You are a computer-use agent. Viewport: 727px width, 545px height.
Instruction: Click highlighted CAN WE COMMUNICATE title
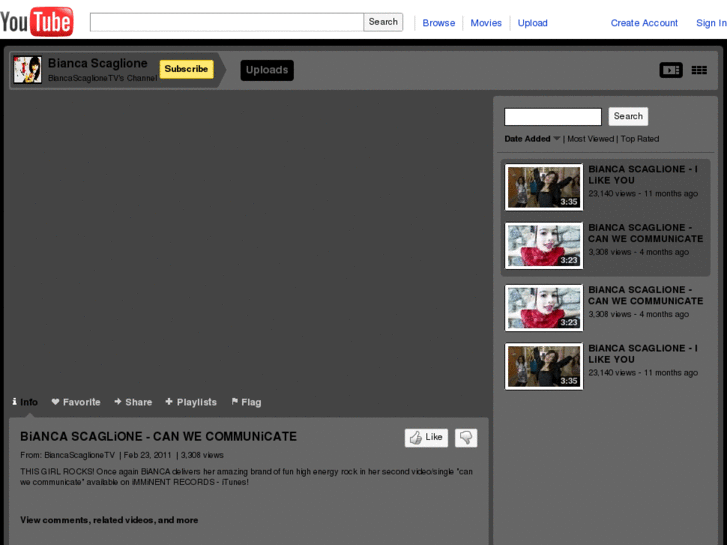[x=646, y=233]
